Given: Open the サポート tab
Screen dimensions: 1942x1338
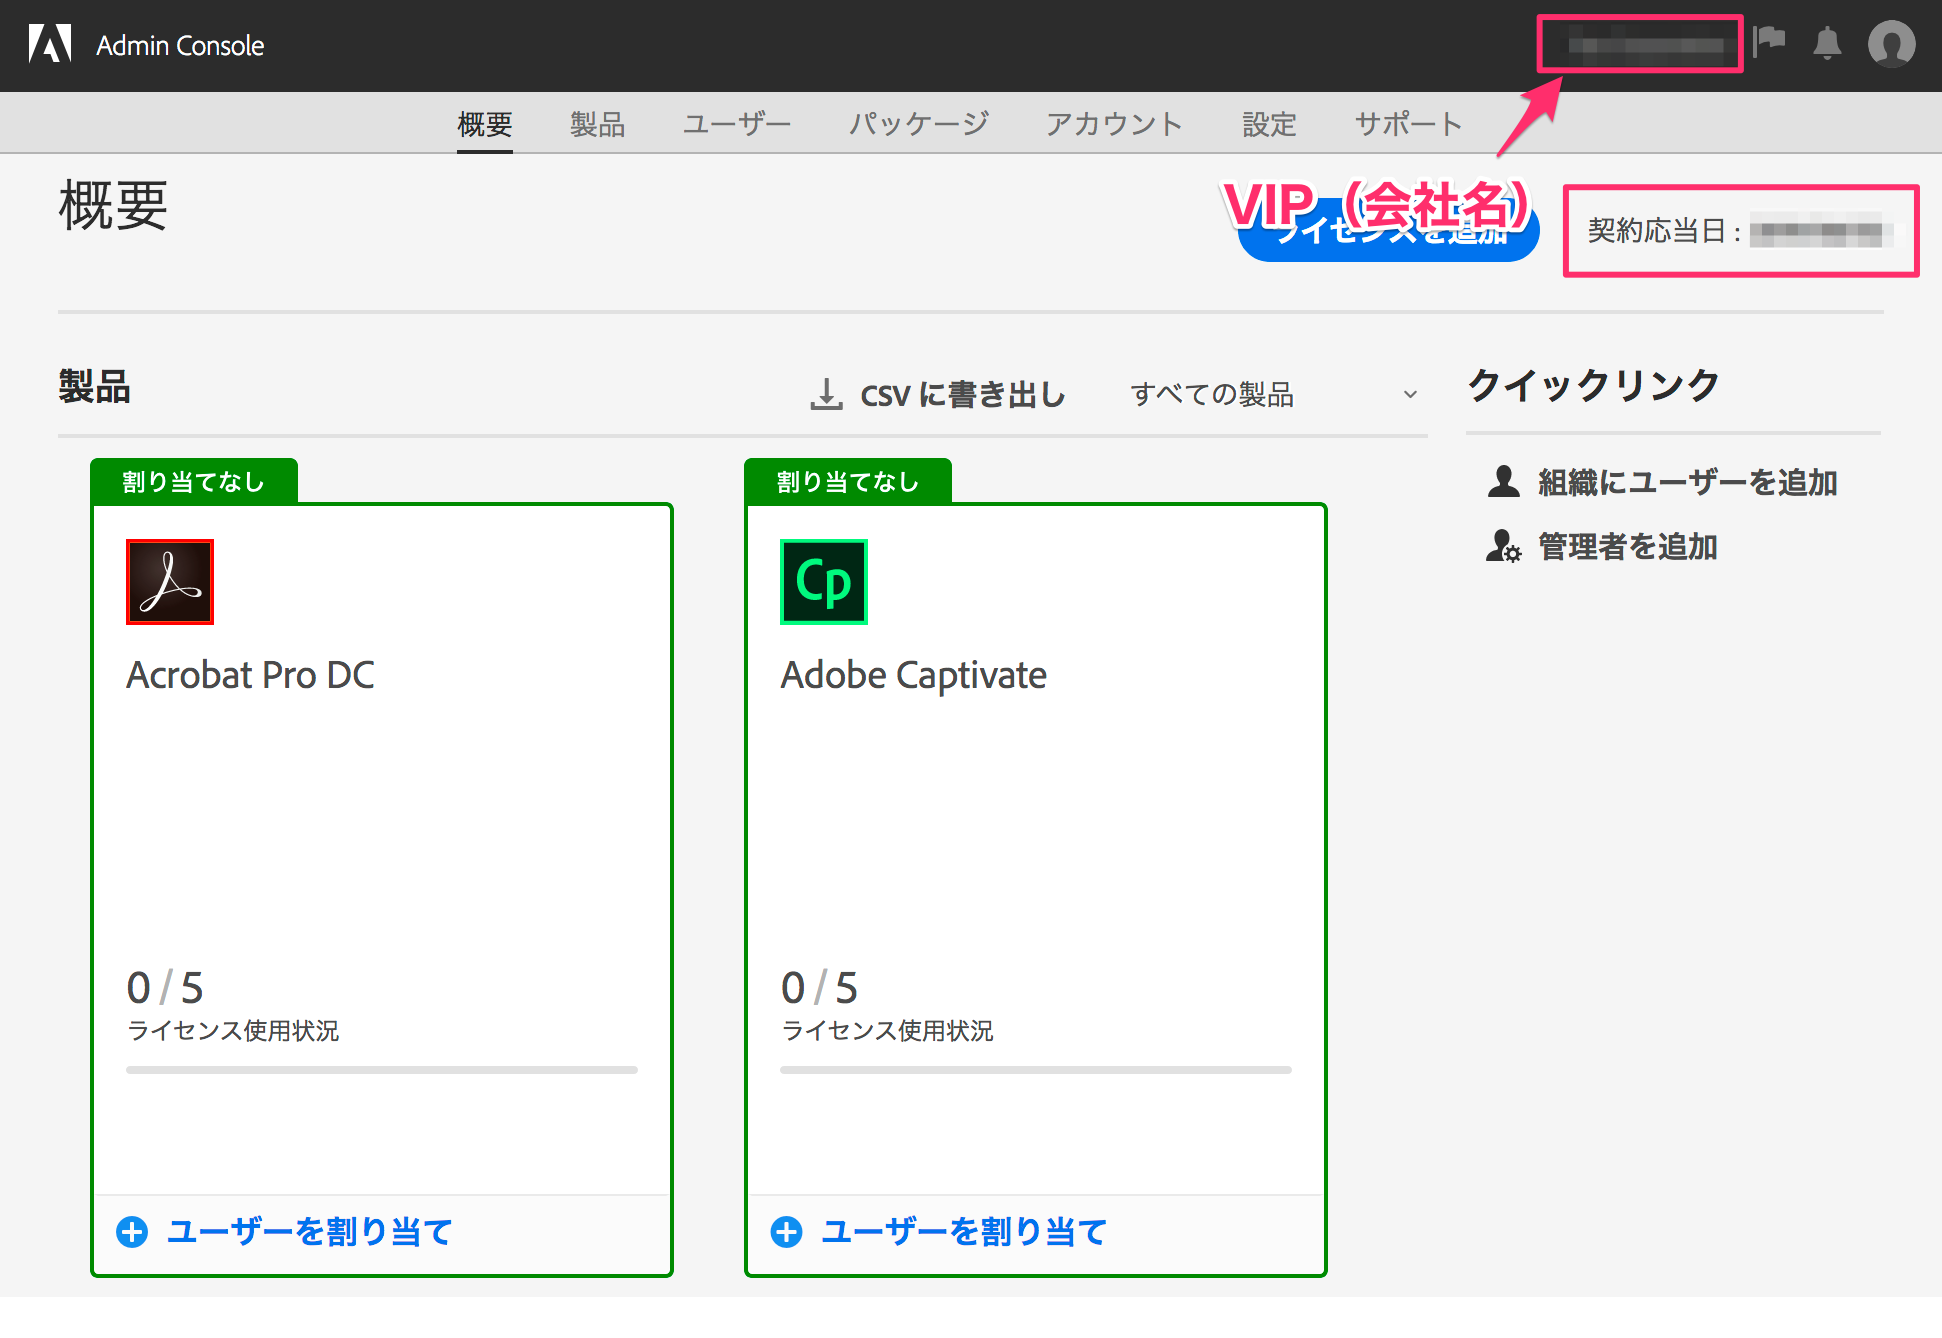Looking at the screenshot, I should click(x=1408, y=124).
